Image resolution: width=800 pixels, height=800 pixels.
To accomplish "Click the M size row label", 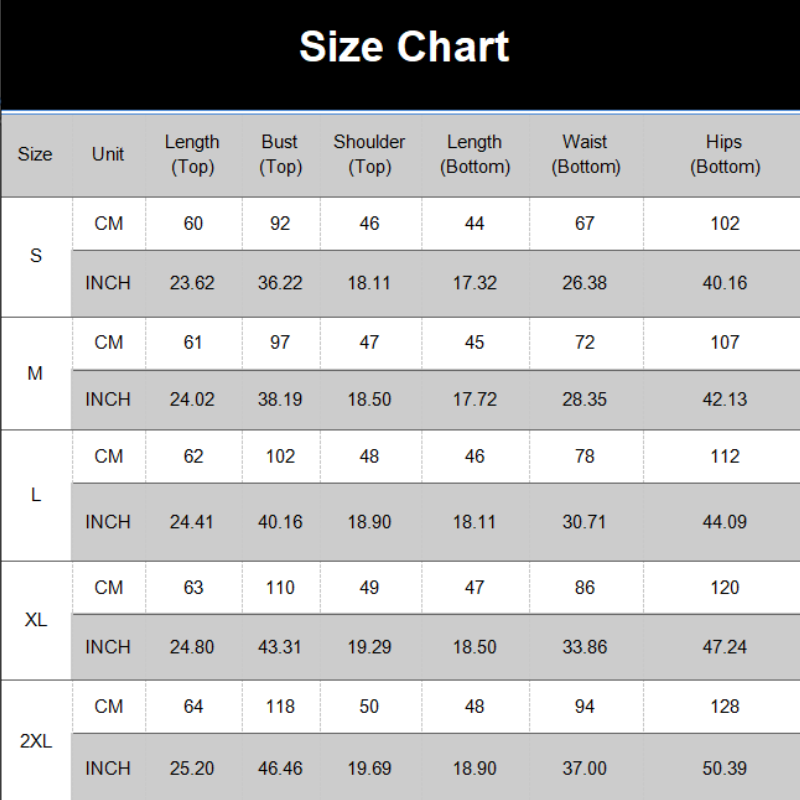I will click(x=36, y=374).
